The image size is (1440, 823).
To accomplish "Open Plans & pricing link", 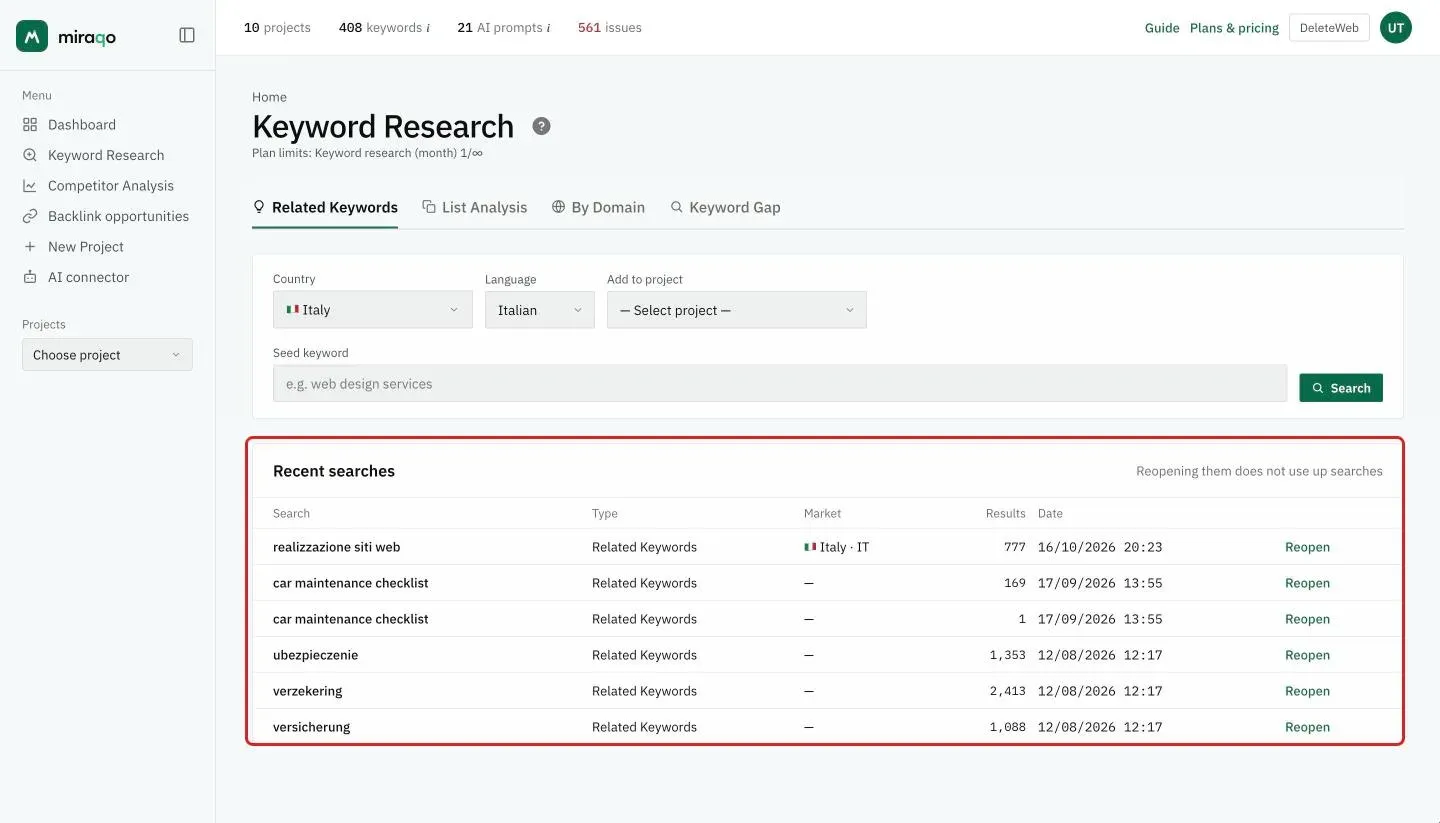I will (x=1234, y=28).
